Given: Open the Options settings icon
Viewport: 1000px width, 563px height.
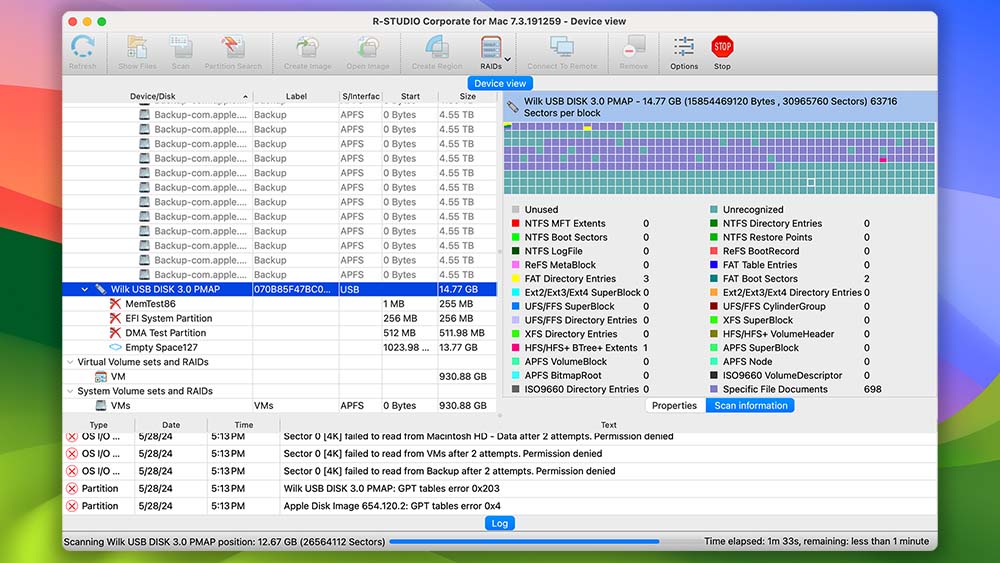Looking at the screenshot, I should pyautogui.click(x=684, y=47).
